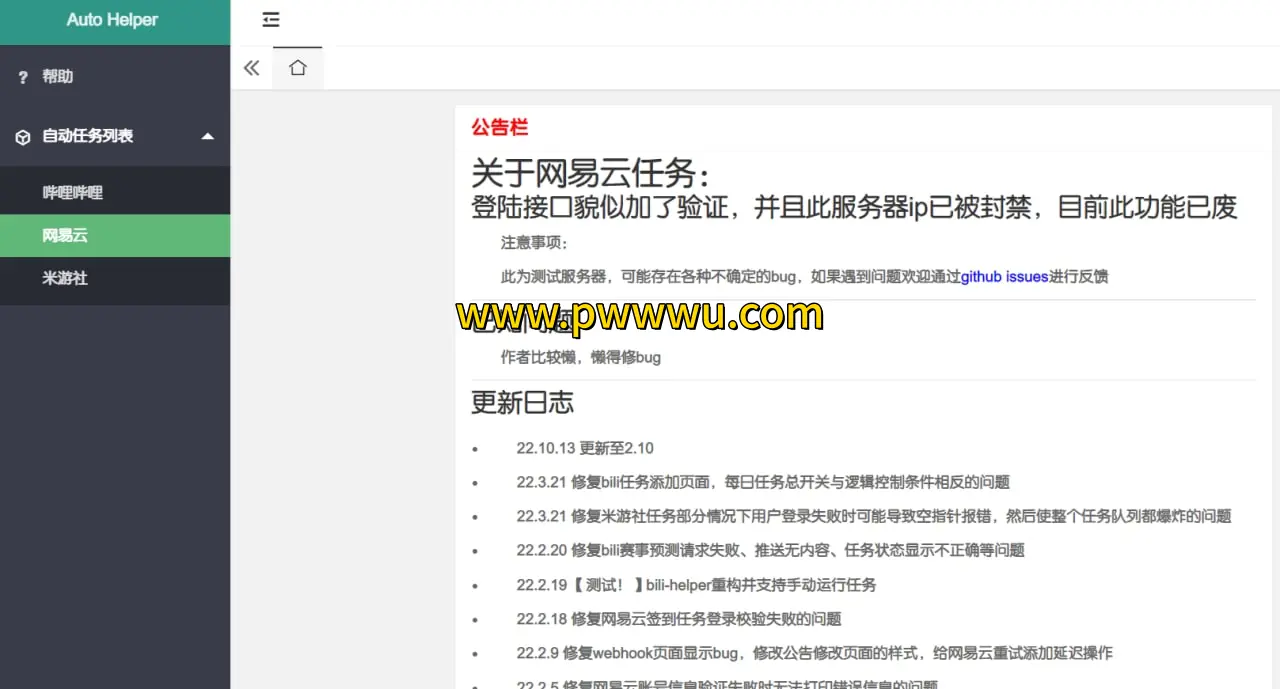1280x689 pixels.
Task: Select the 22.10.13 更新至2.10 changelog entry
Action: (585, 448)
